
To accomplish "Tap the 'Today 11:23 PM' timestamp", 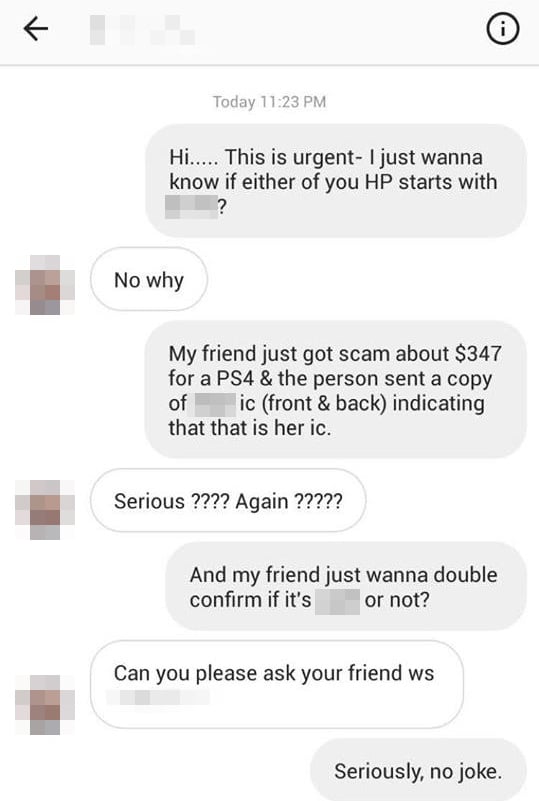I will pyautogui.click(x=269, y=102).
